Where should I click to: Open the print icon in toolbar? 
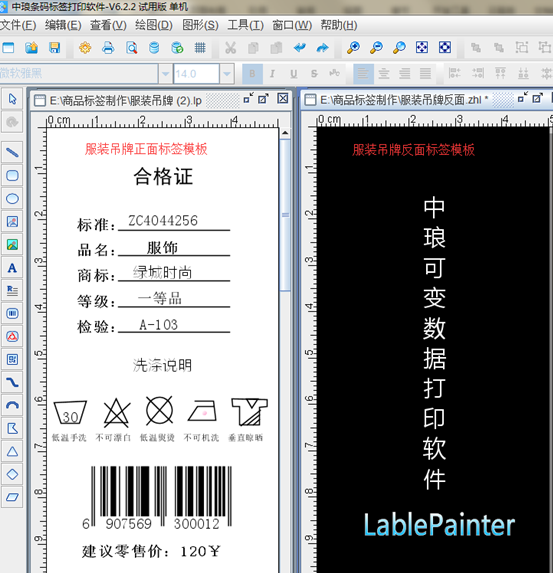click(x=108, y=48)
